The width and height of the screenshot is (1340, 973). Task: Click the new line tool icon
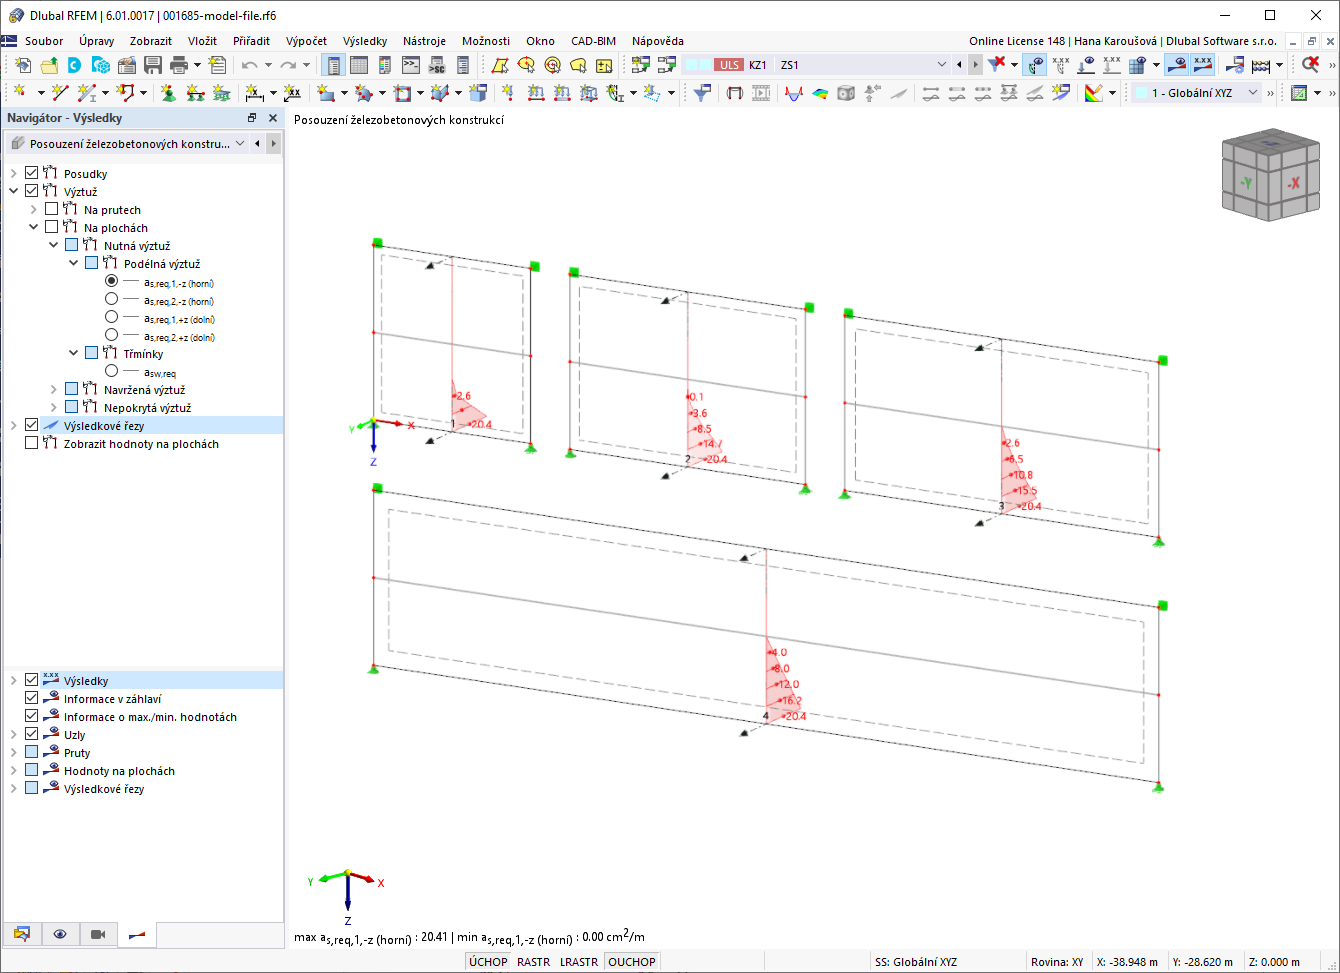tap(59, 93)
